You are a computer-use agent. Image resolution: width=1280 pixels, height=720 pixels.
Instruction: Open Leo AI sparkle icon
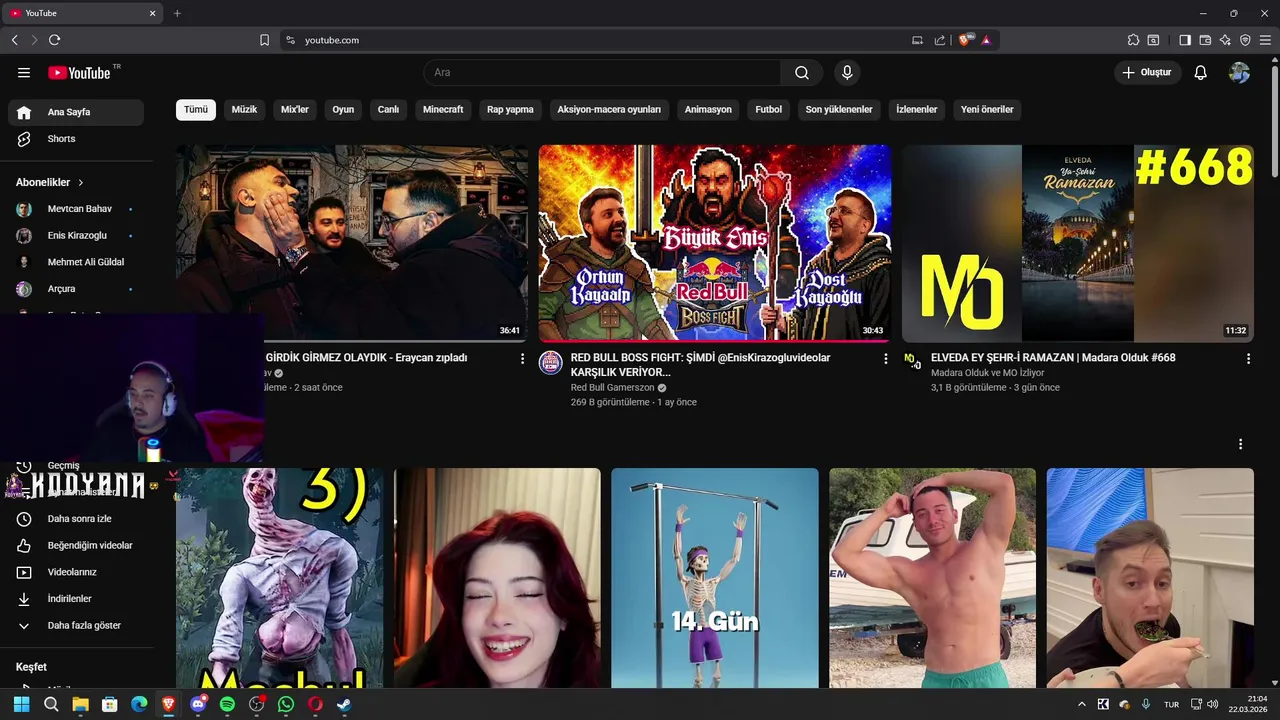pyautogui.click(x=1225, y=40)
